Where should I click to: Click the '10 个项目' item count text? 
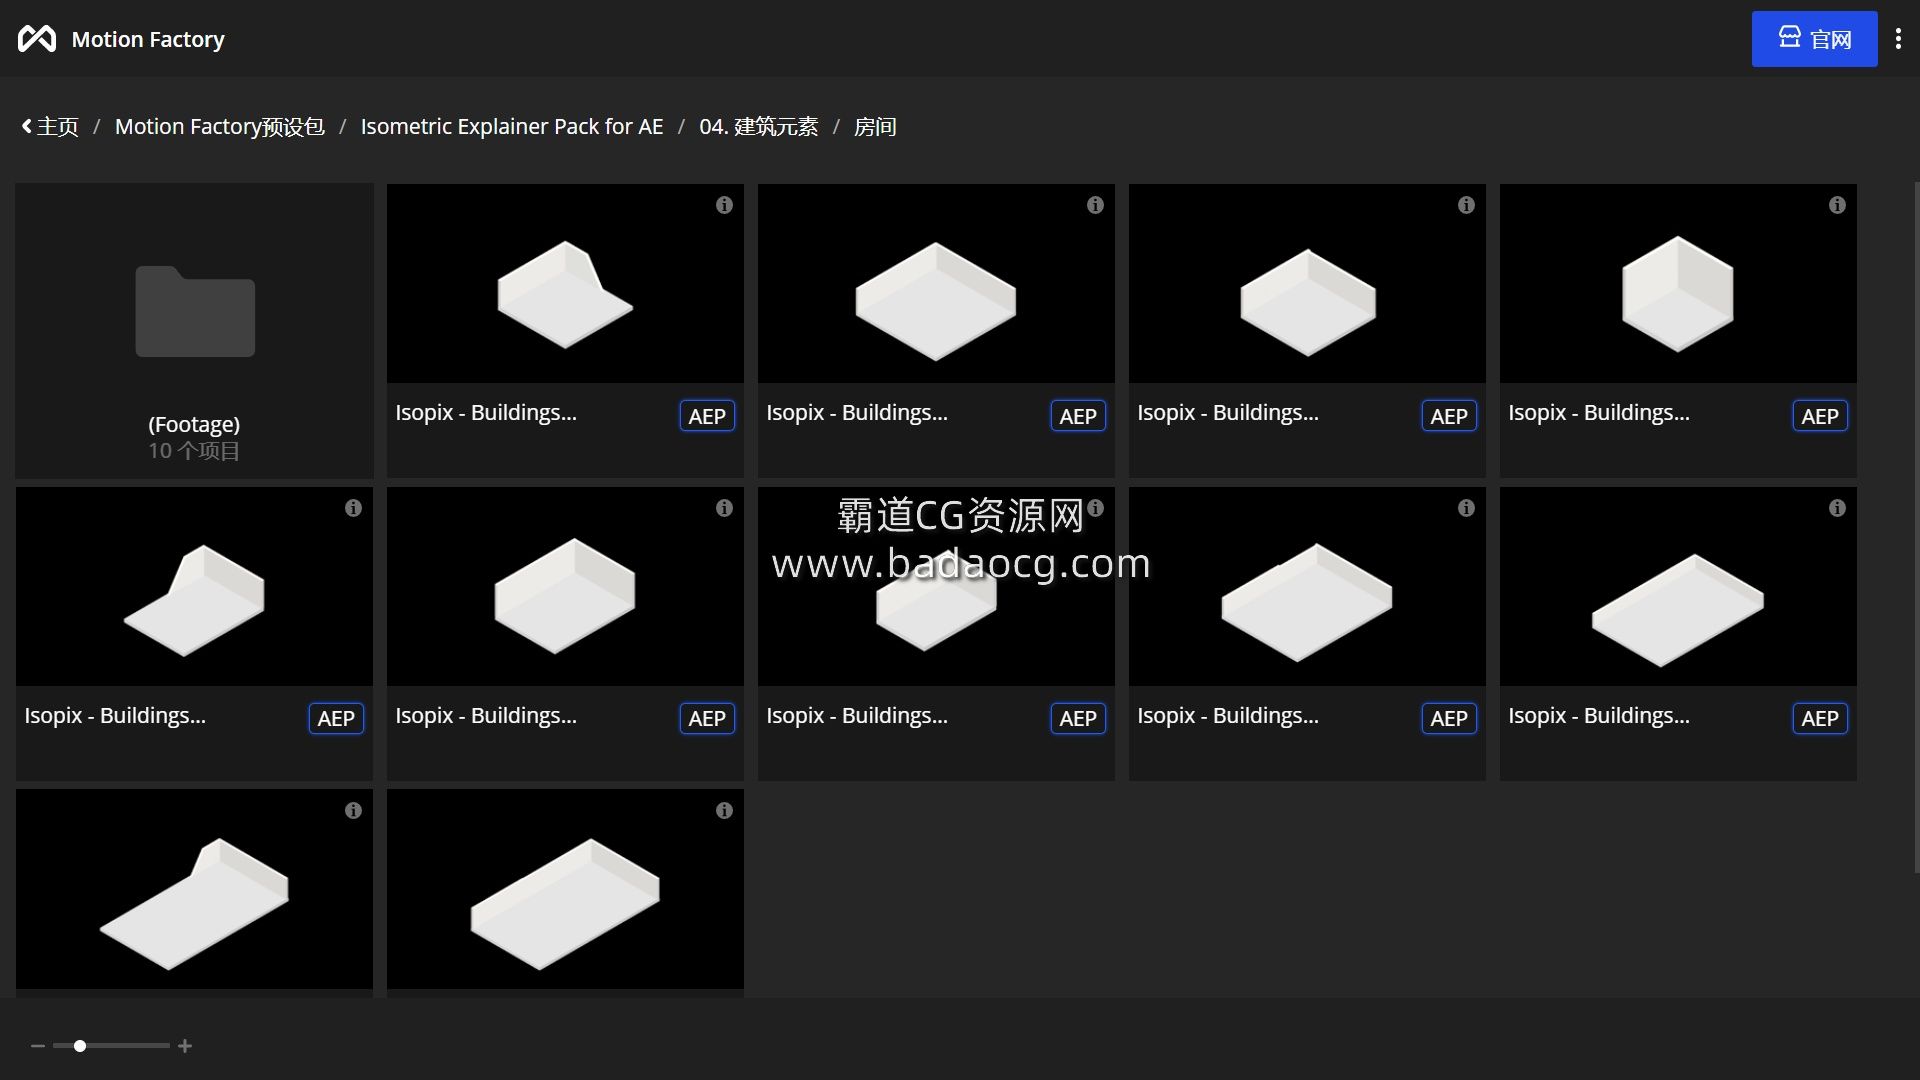(194, 451)
